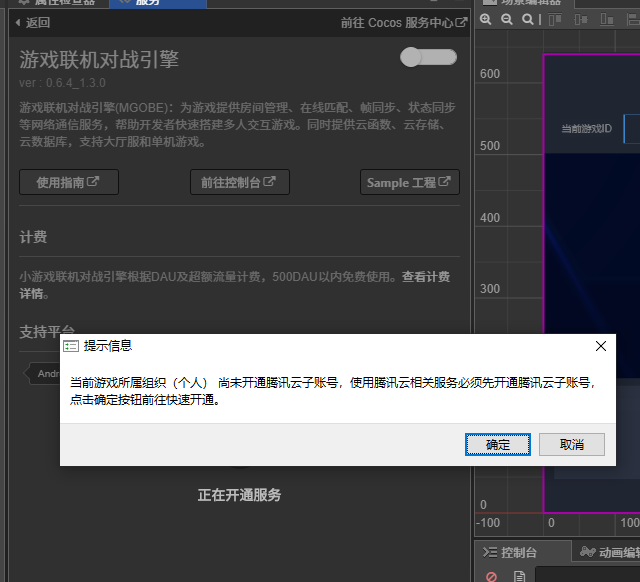The height and width of the screenshot is (582, 640).
Task: Switch to the 服务 tab
Action: point(158,3)
